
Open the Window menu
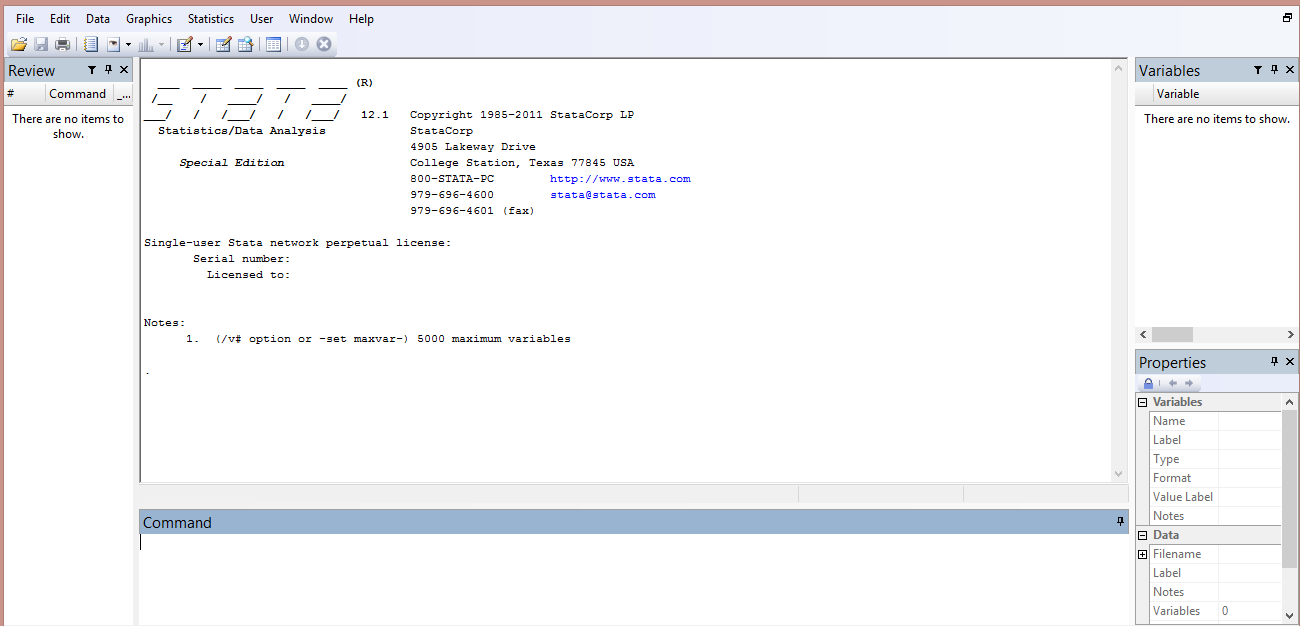tap(311, 19)
